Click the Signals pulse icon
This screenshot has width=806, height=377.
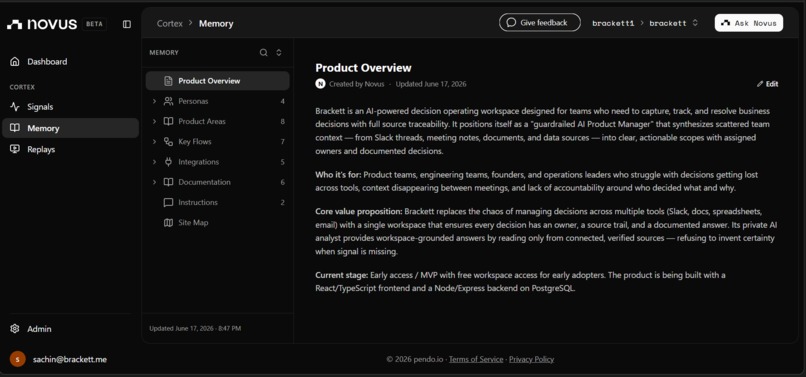point(15,107)
